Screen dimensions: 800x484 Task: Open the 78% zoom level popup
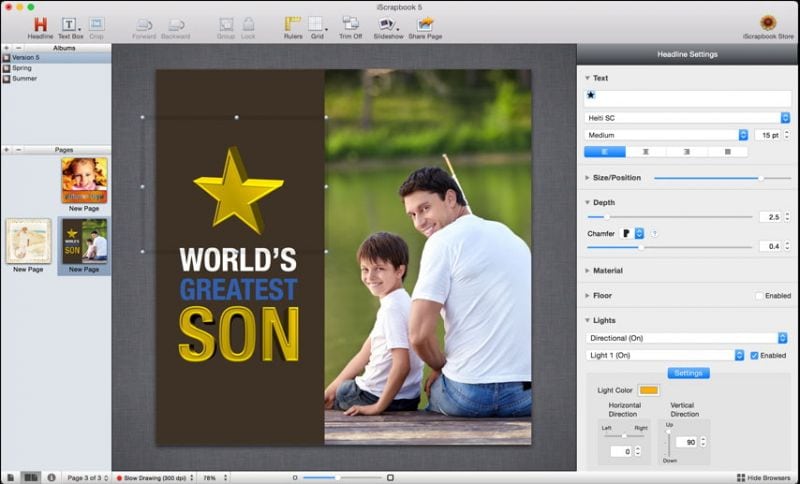coord(215,478)
